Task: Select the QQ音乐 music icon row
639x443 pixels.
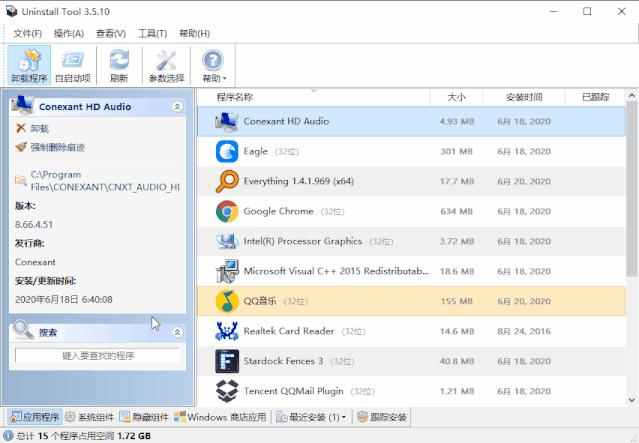Action: coord(411,301)
